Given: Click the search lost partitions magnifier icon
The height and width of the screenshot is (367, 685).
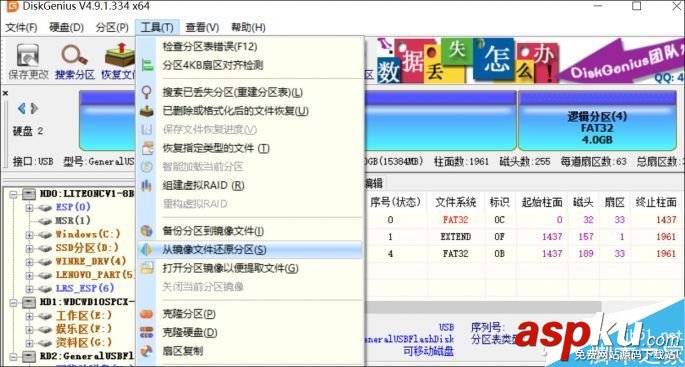Looking at the screenshot, I should click(147, 93).
